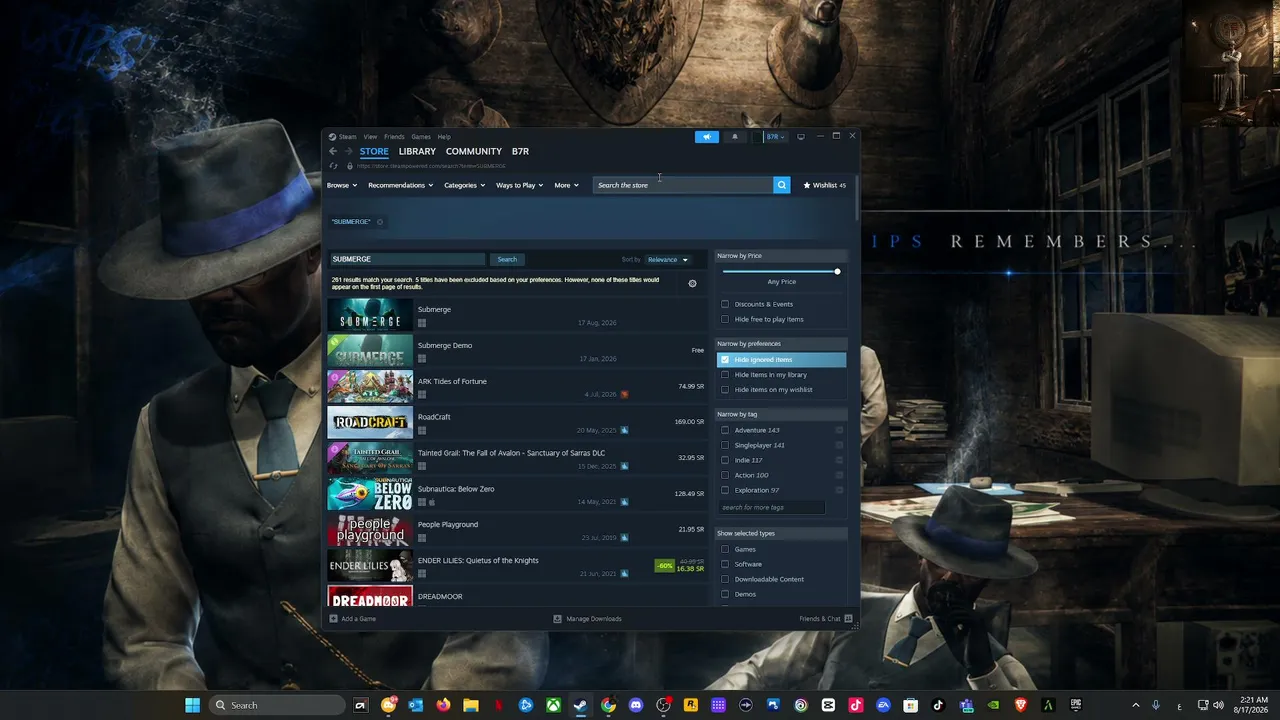Open the Xbox app in taskbar
Viewport: 1280px width, 720px height.
(x=553, y=705)
